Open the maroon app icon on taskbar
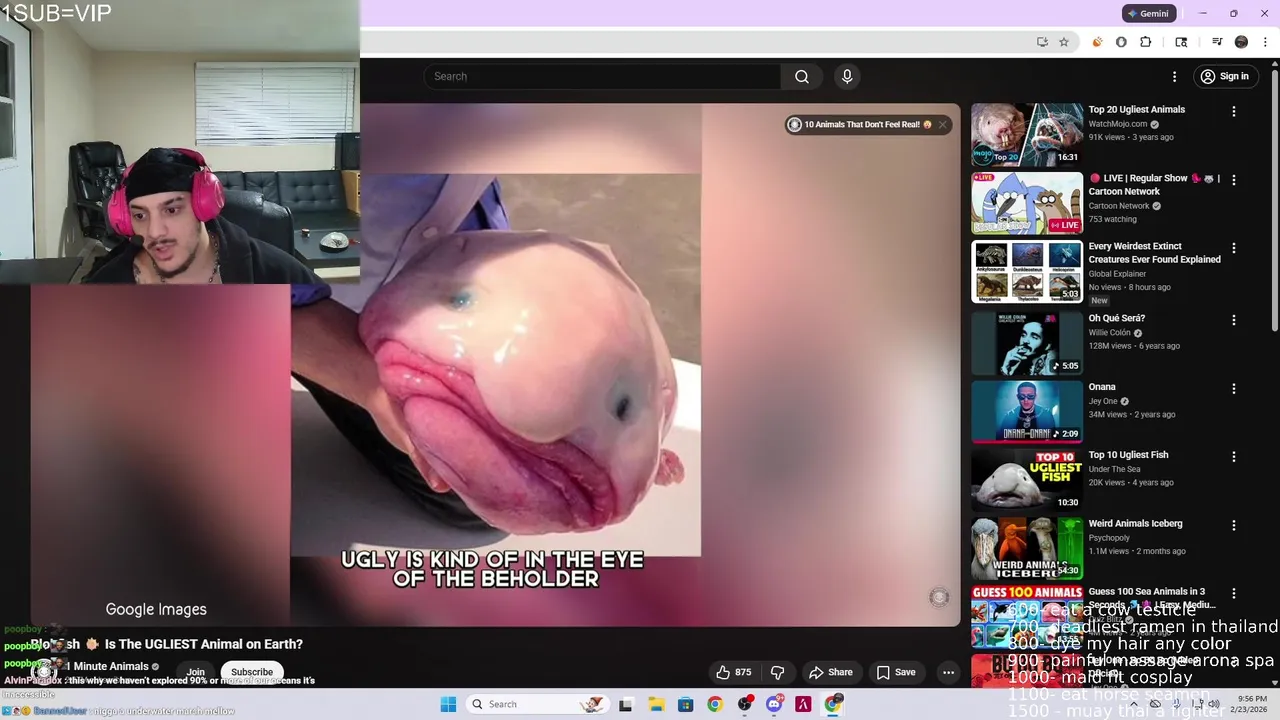The height and width of the screenshot is (720, 1280). 803,704
